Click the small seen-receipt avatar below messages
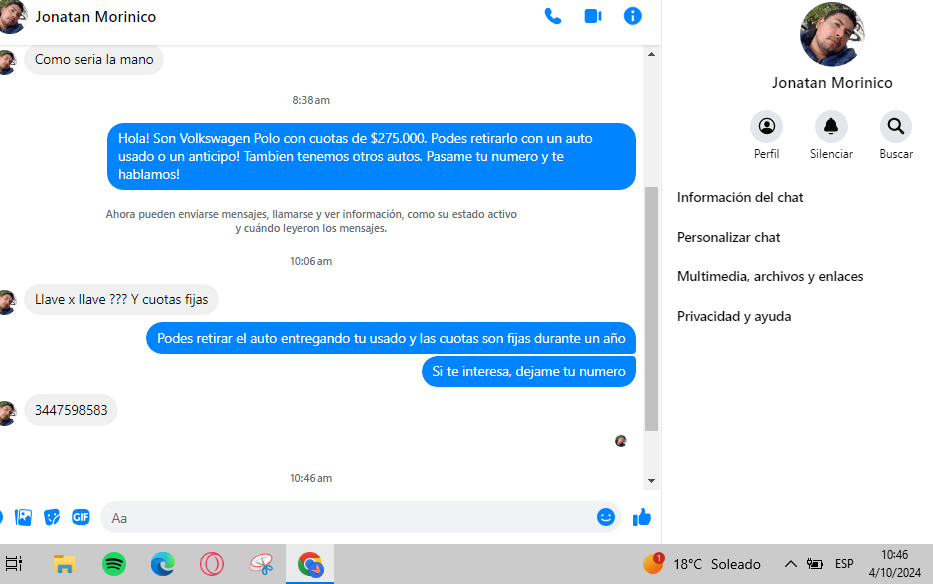Viewport: 933px width, 584px height. tap(621, 441)
